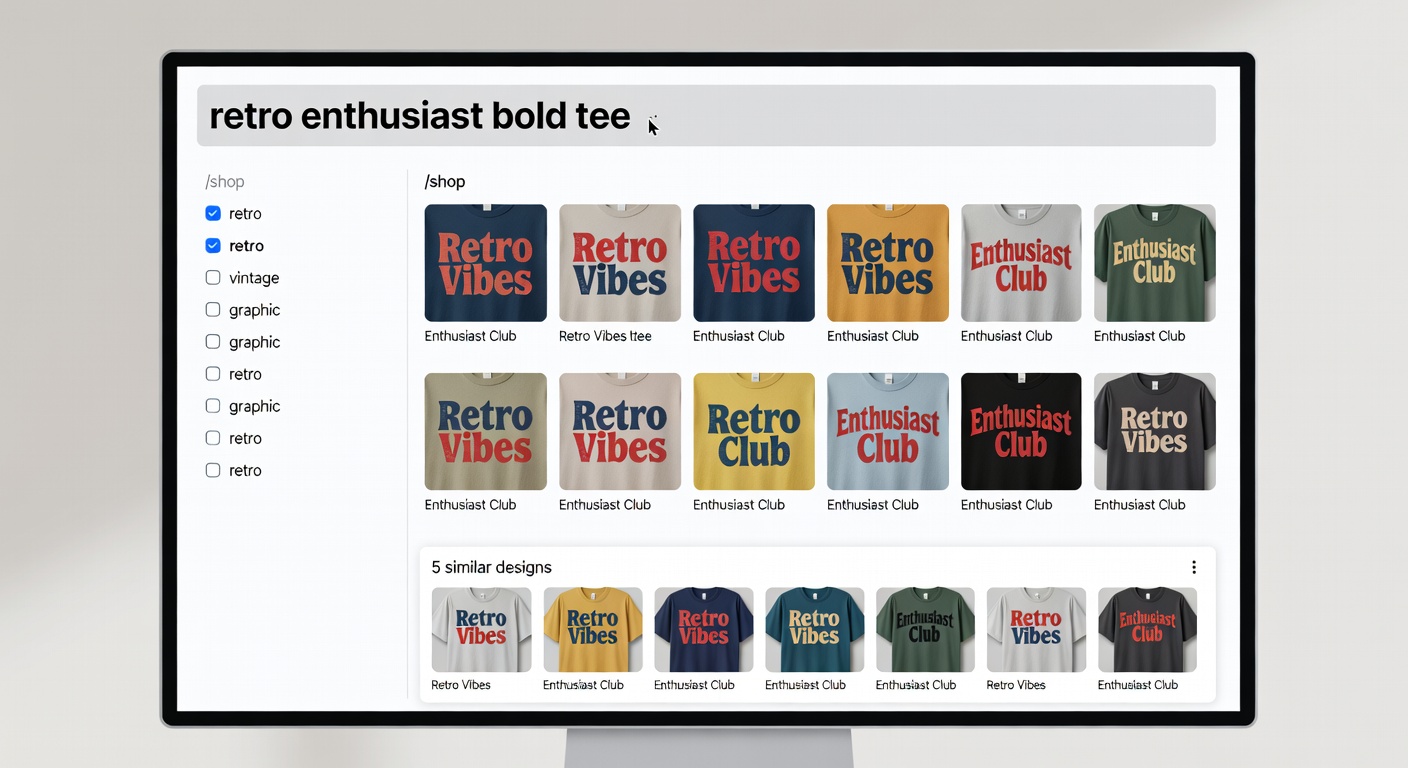Check the last graphic filter in the list
This screenshot has height=768, width=1408.
[x=213, y=405]
